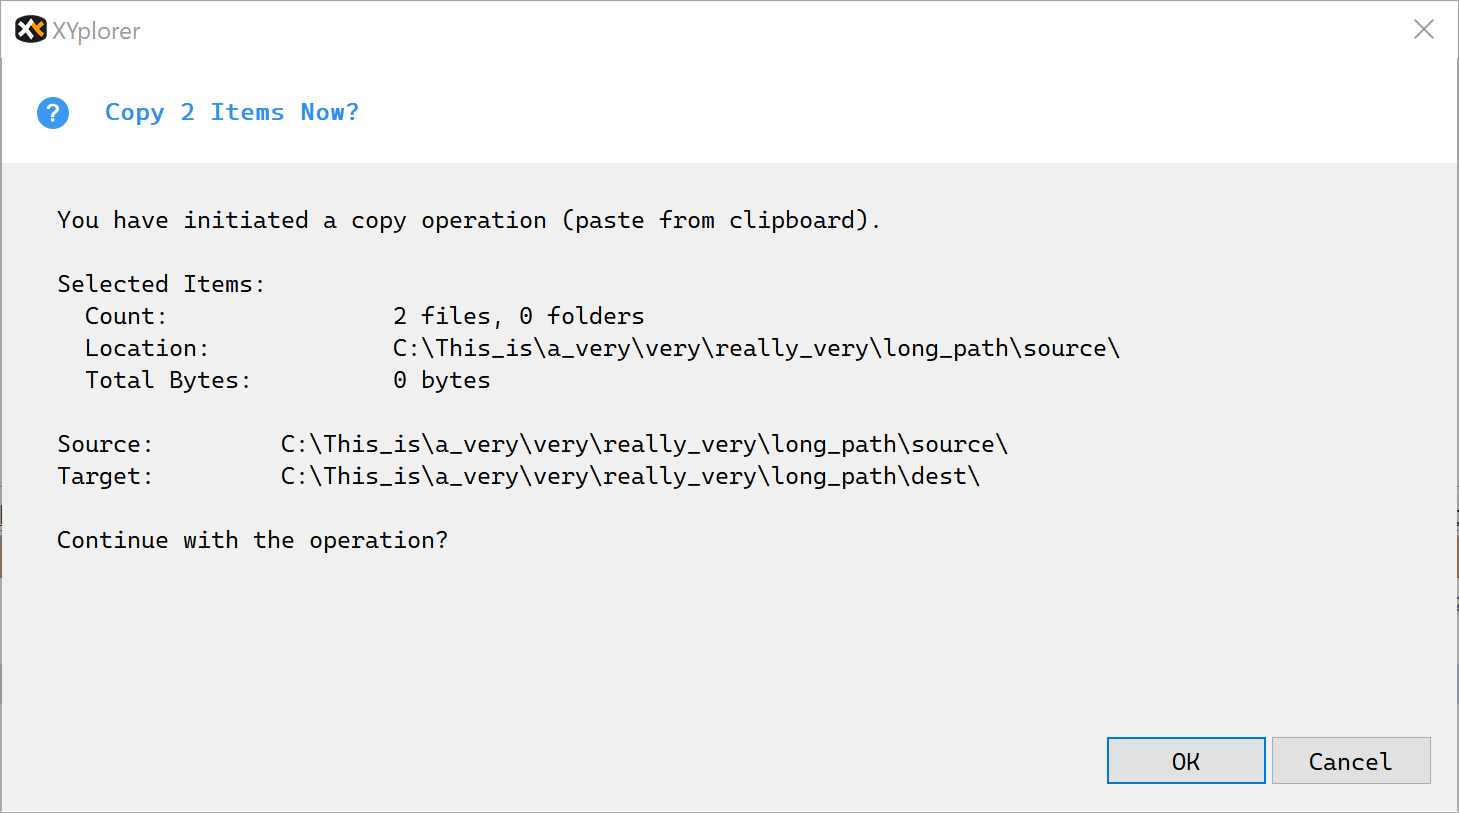
Task: Click the Total Bytes value of 0 bytes
Action: [x=443, y=380]
